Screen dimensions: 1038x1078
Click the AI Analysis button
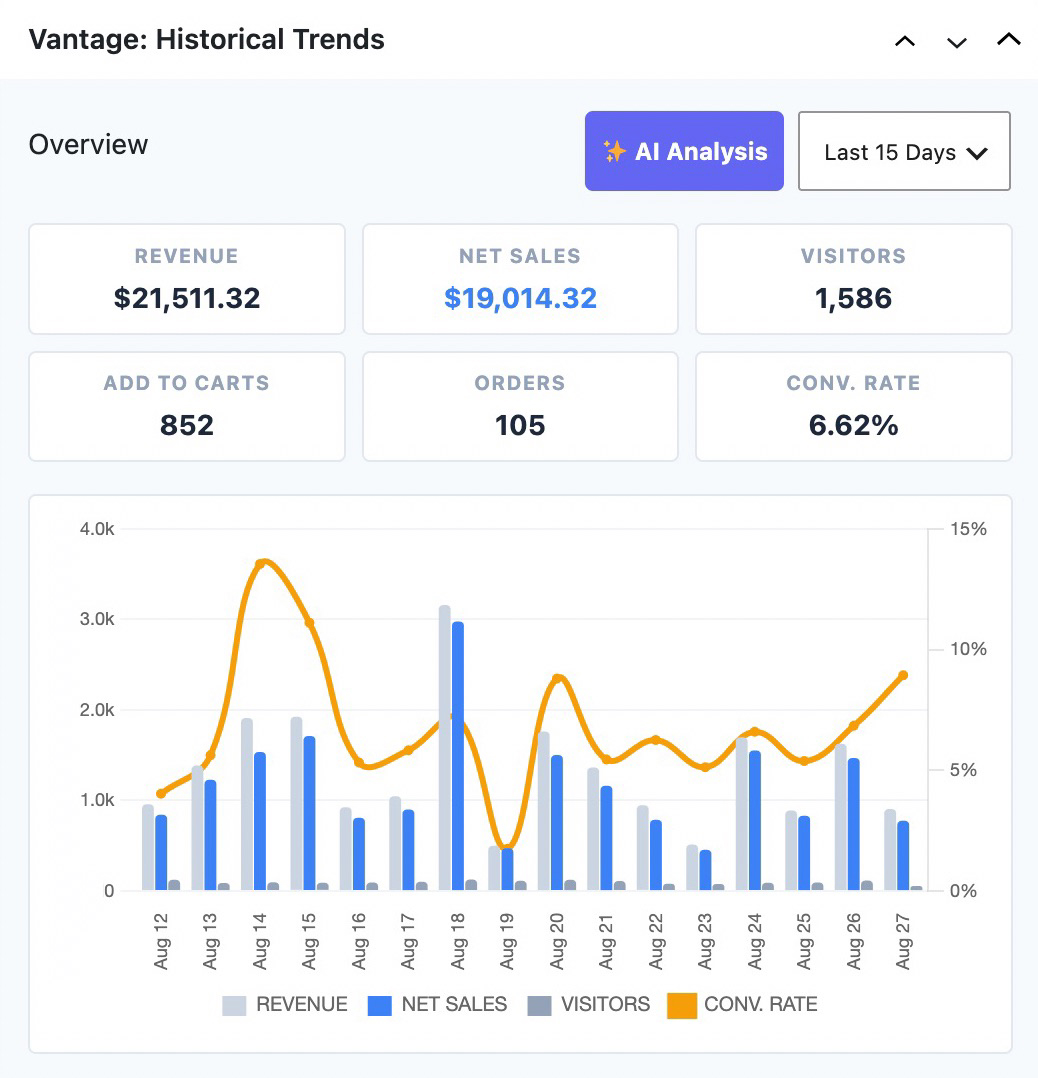684,151
